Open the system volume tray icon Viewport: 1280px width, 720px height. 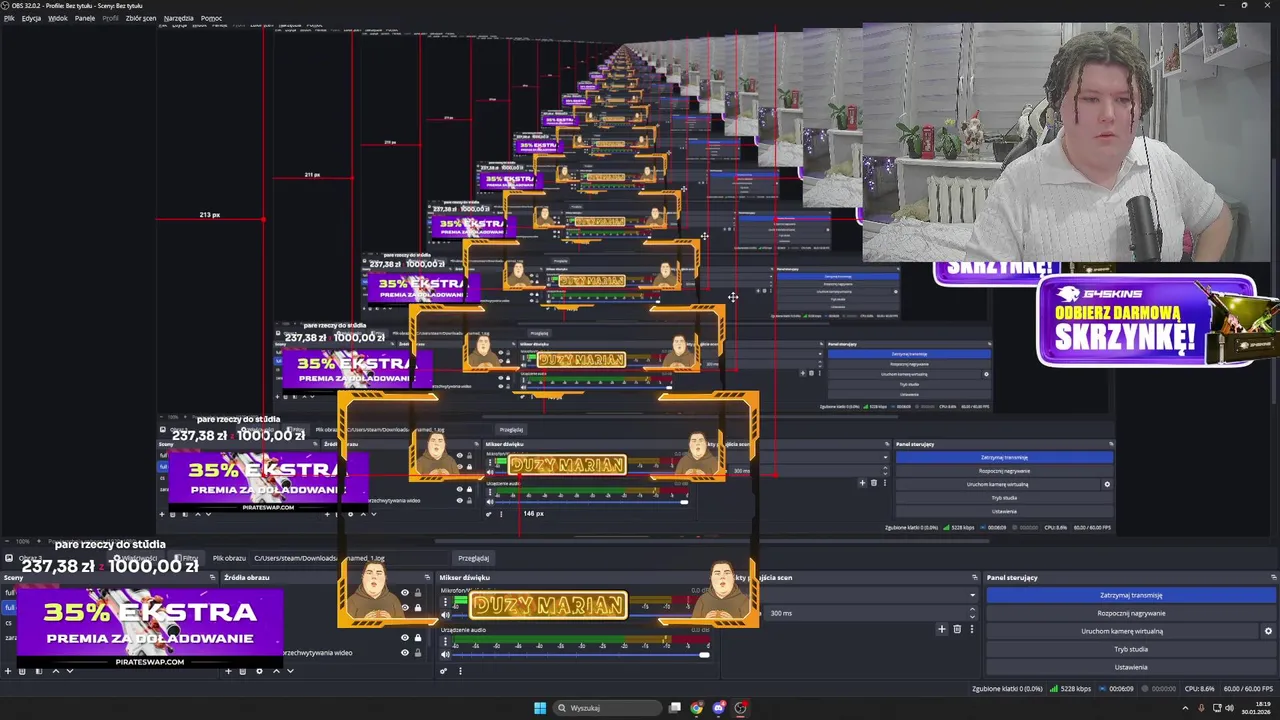1229,708
